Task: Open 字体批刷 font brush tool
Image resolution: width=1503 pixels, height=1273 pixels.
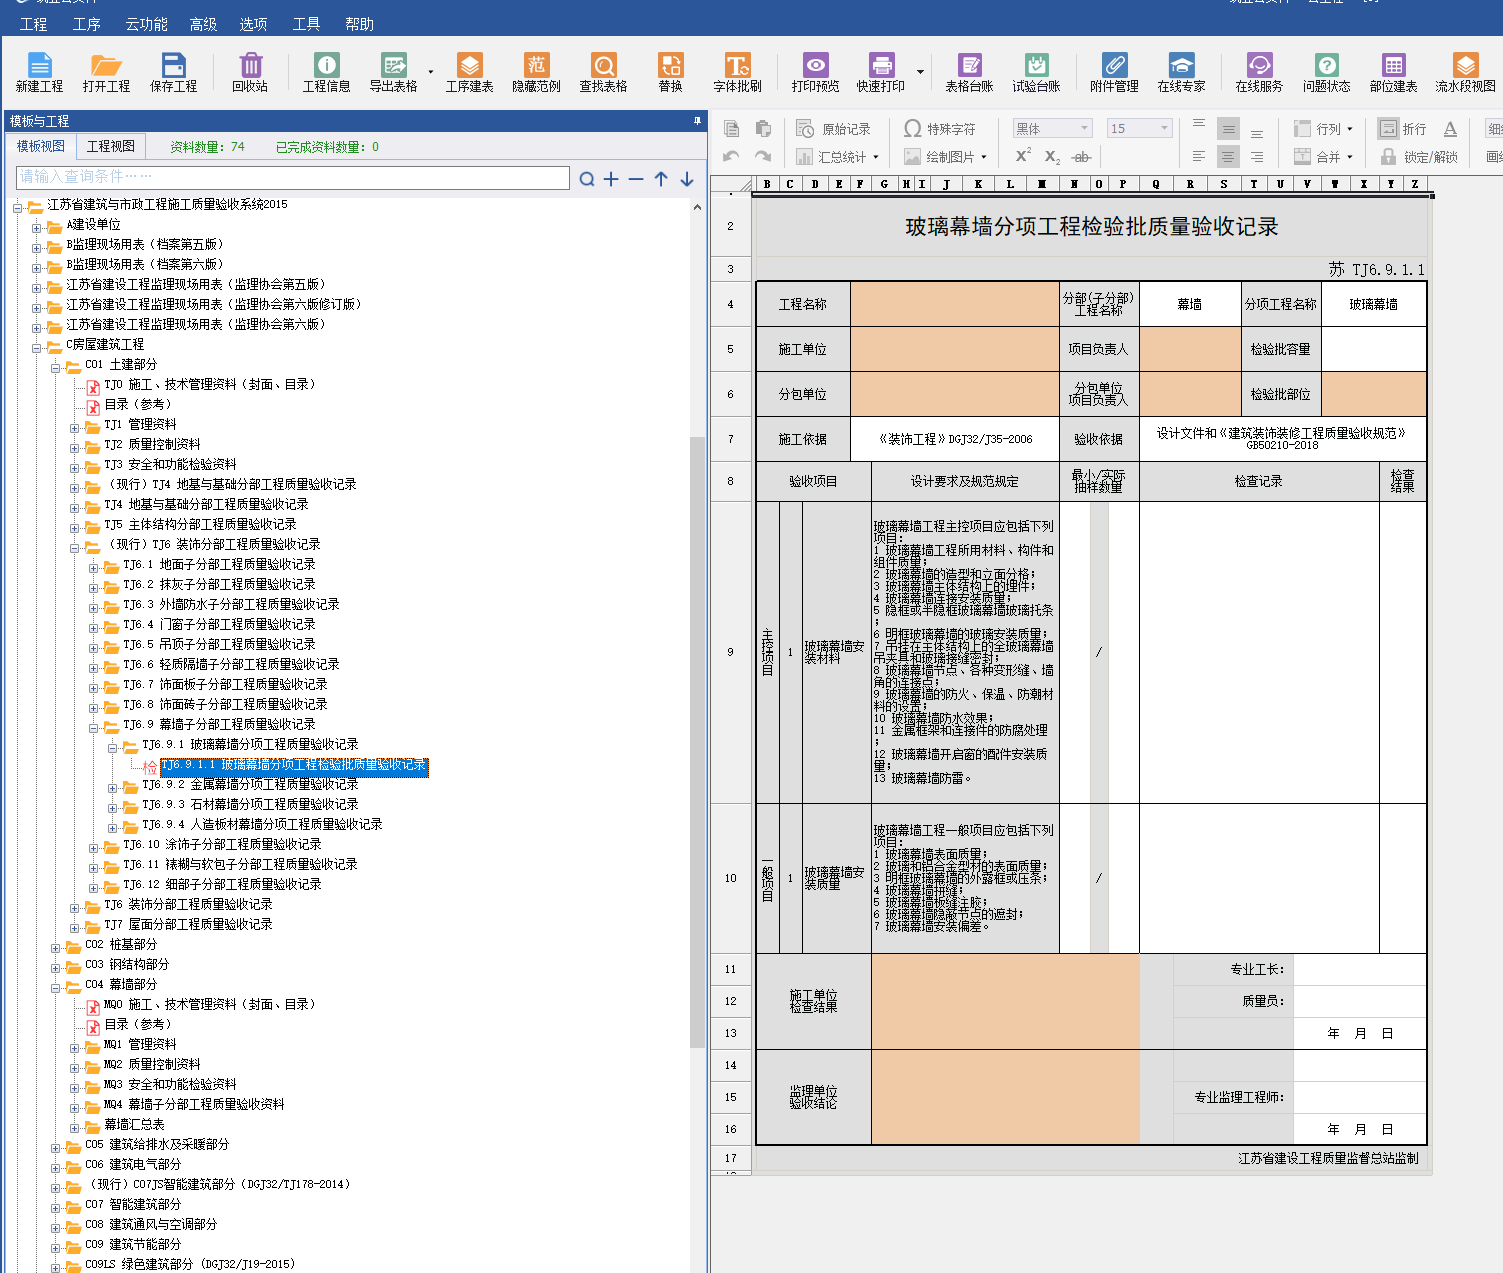Action: coord(737,72)
